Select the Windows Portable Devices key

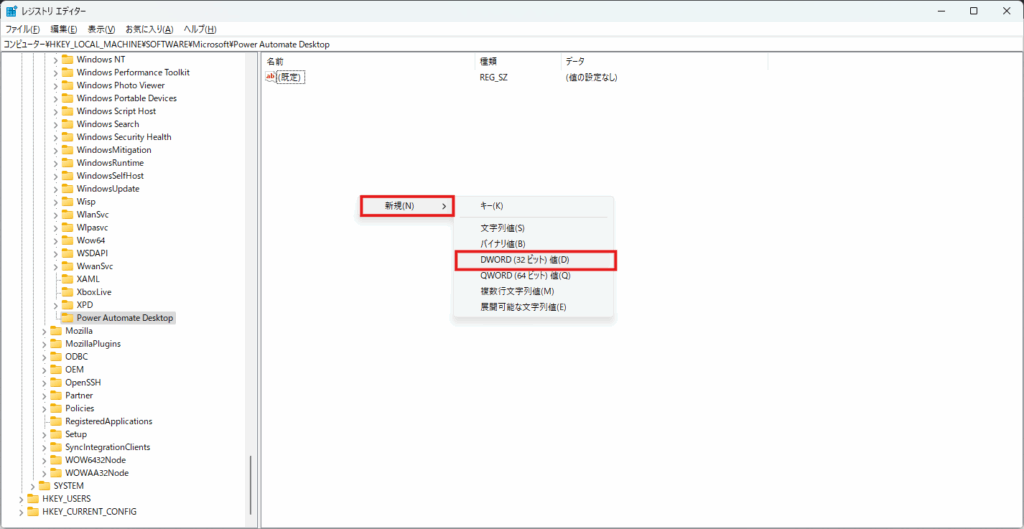click(x=127, y=99)
